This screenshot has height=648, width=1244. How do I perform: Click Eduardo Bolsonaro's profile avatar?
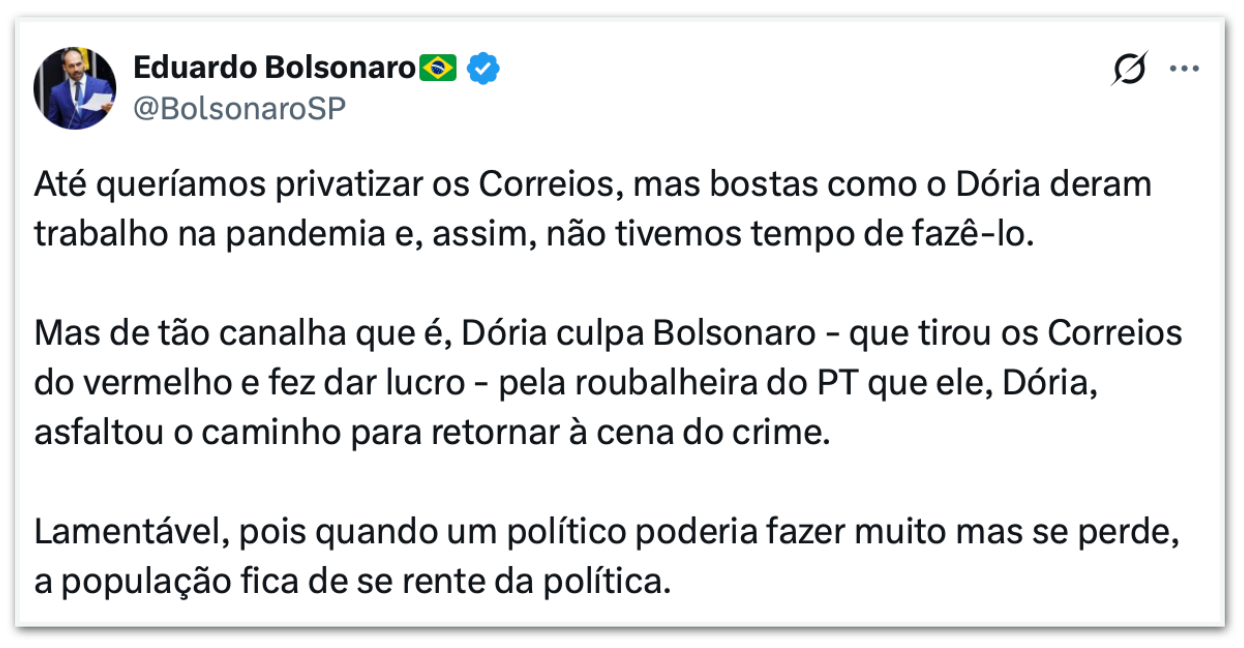(76, 88)
